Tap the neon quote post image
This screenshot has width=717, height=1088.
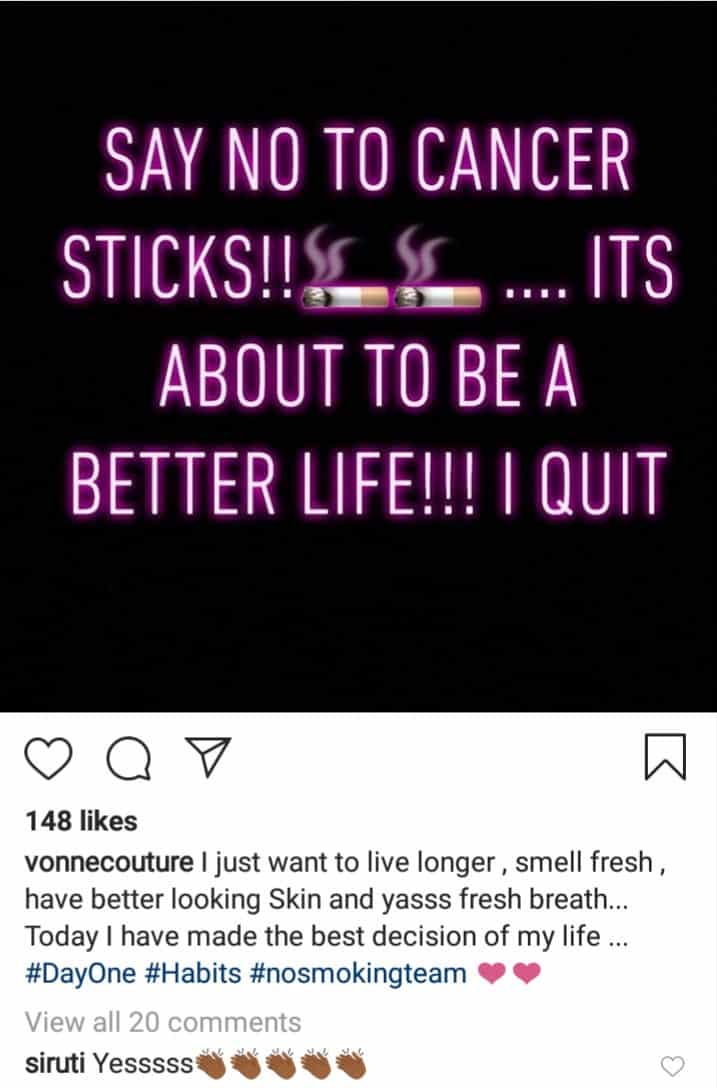coord(358,356)
